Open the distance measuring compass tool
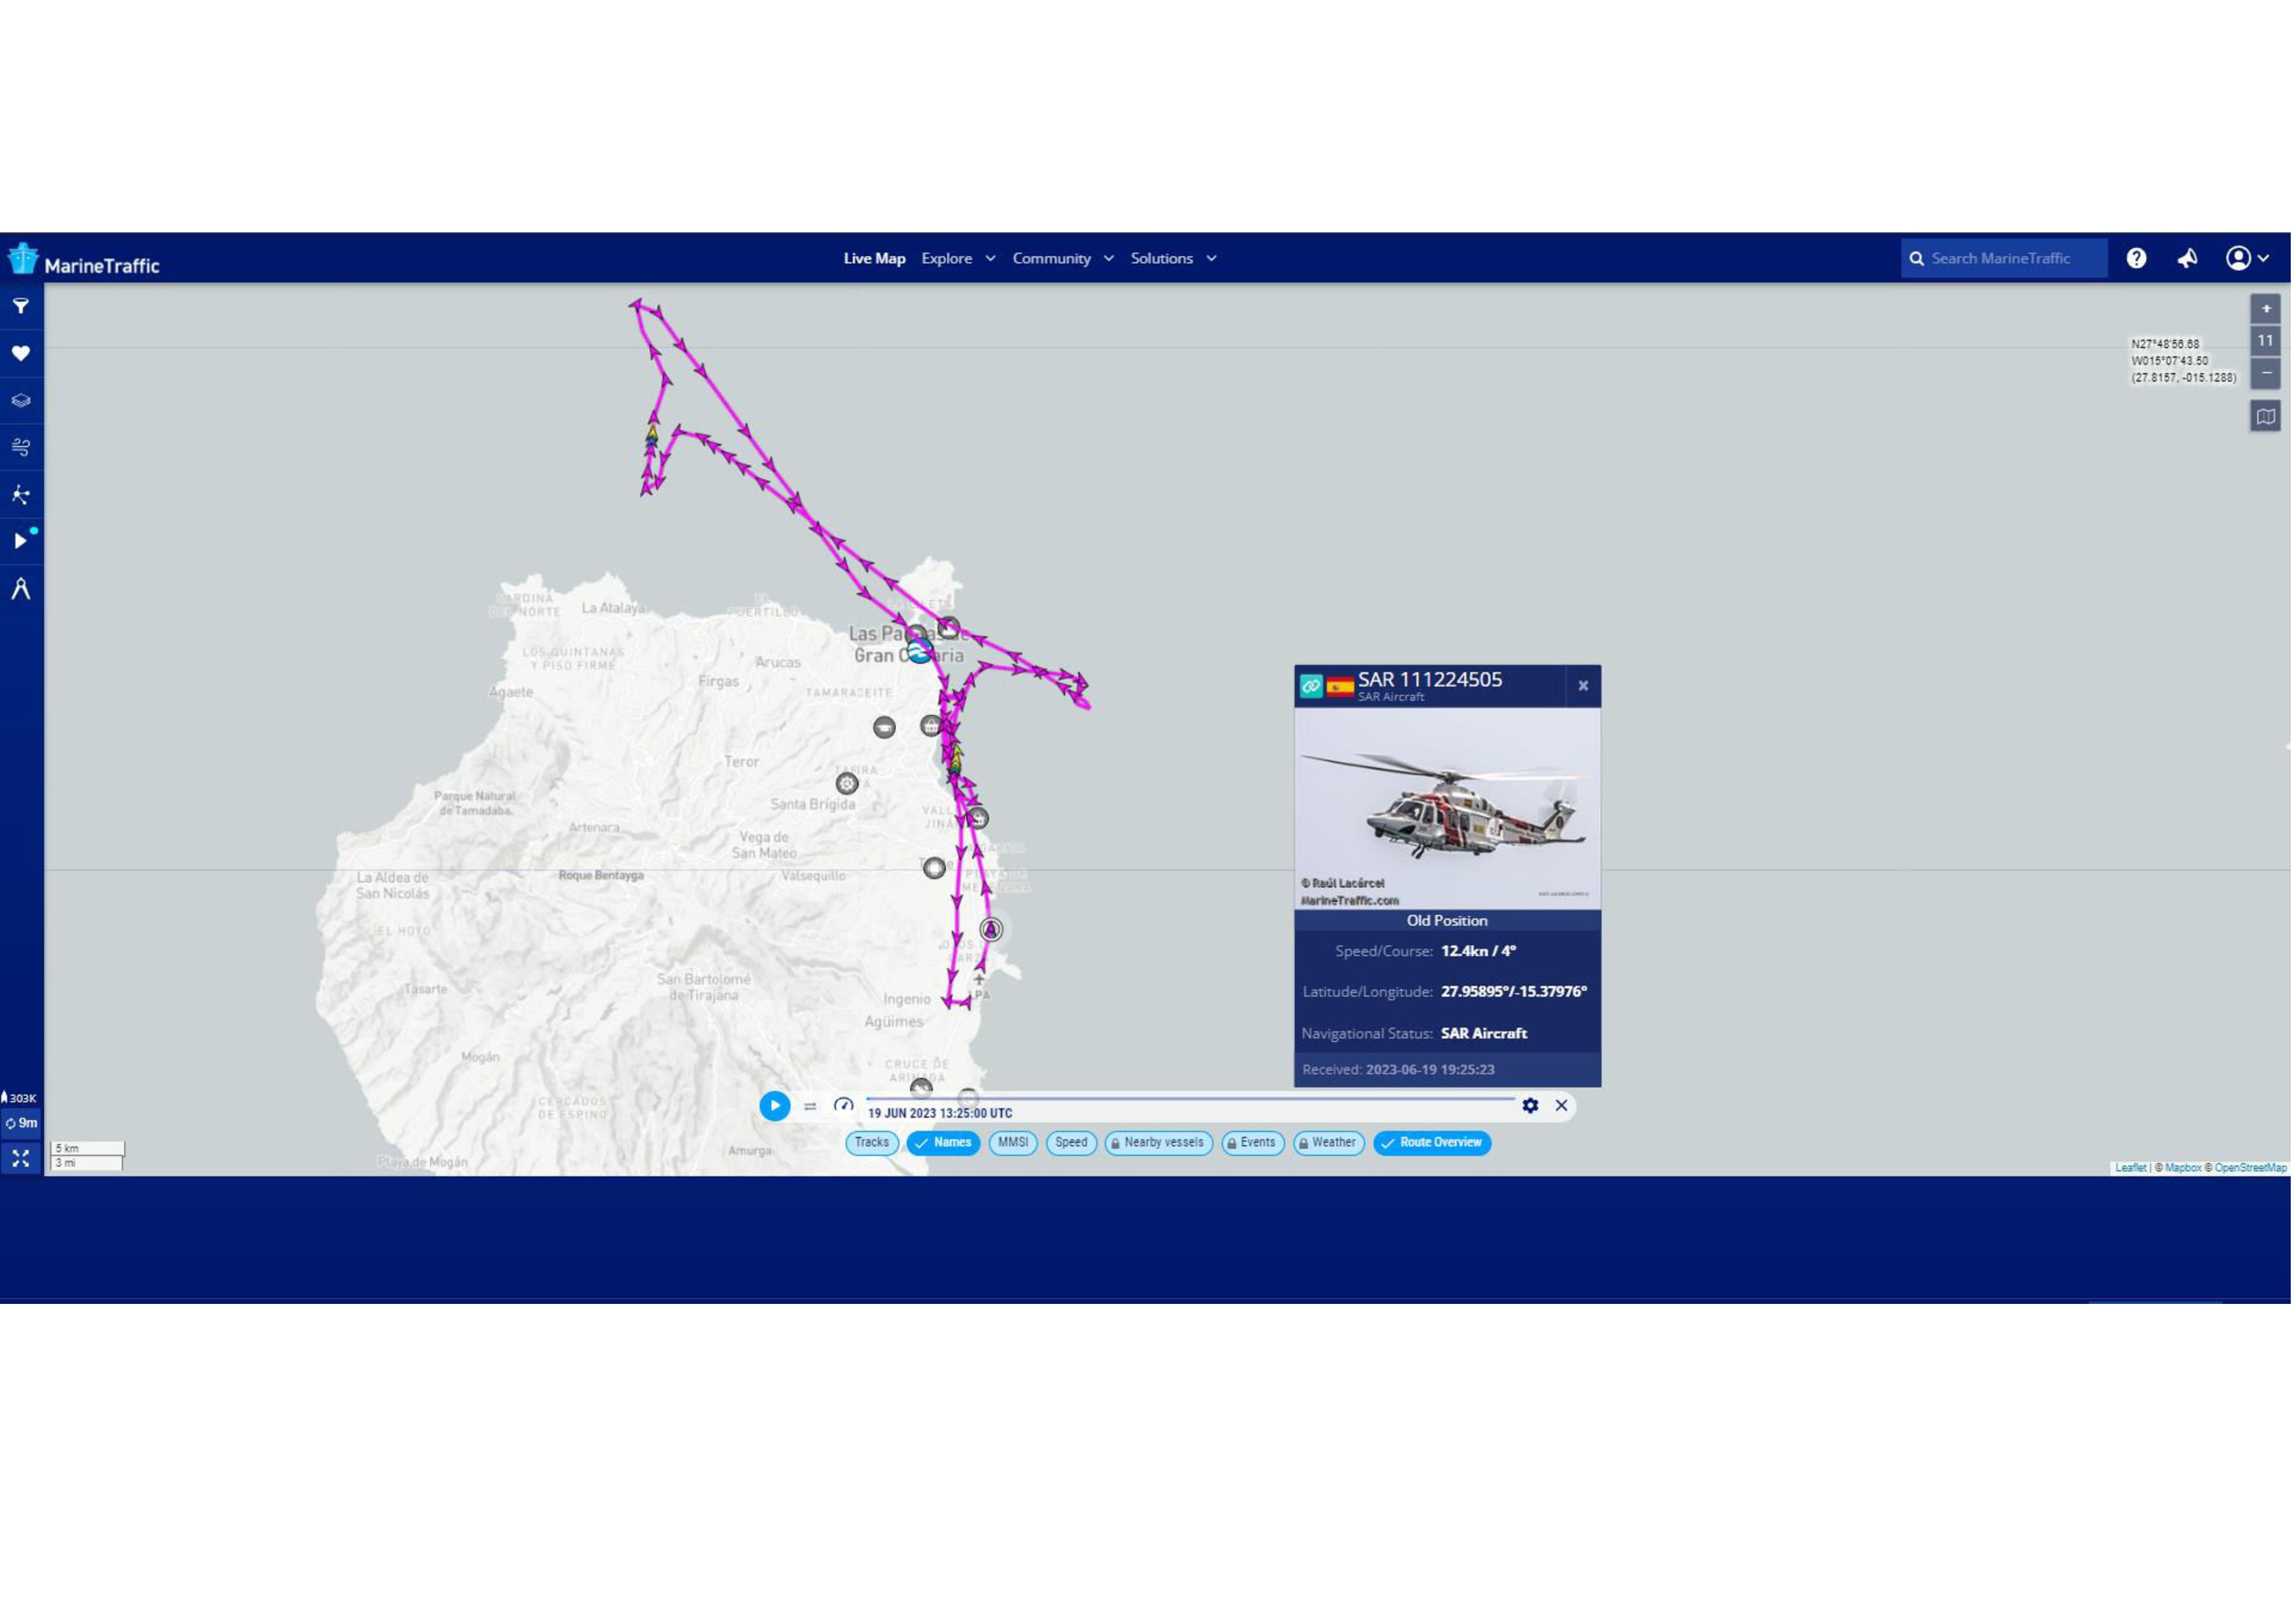 [21, 589]
